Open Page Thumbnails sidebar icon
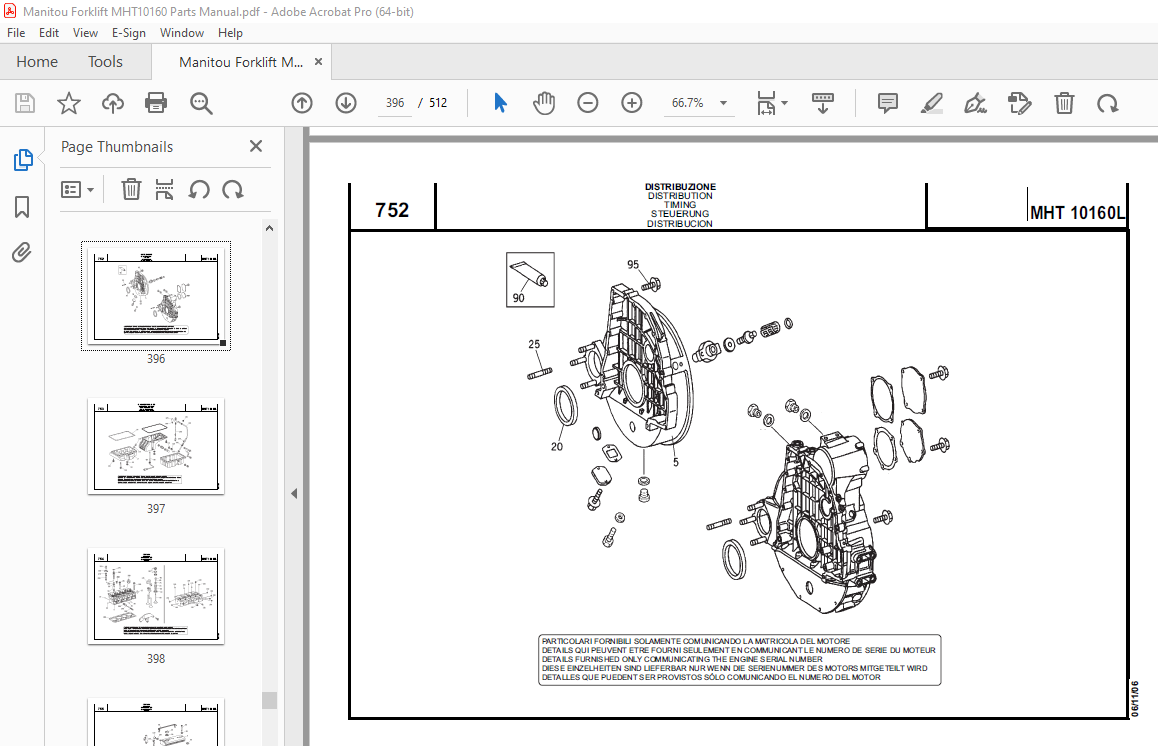Screen dimensions: 1158x746 [23, 160]
